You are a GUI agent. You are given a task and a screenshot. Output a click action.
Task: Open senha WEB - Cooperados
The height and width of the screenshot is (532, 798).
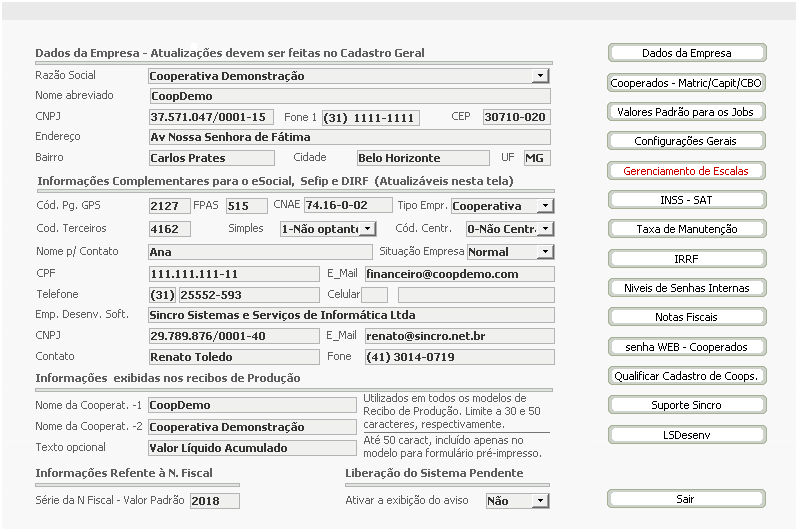(687, 347)
